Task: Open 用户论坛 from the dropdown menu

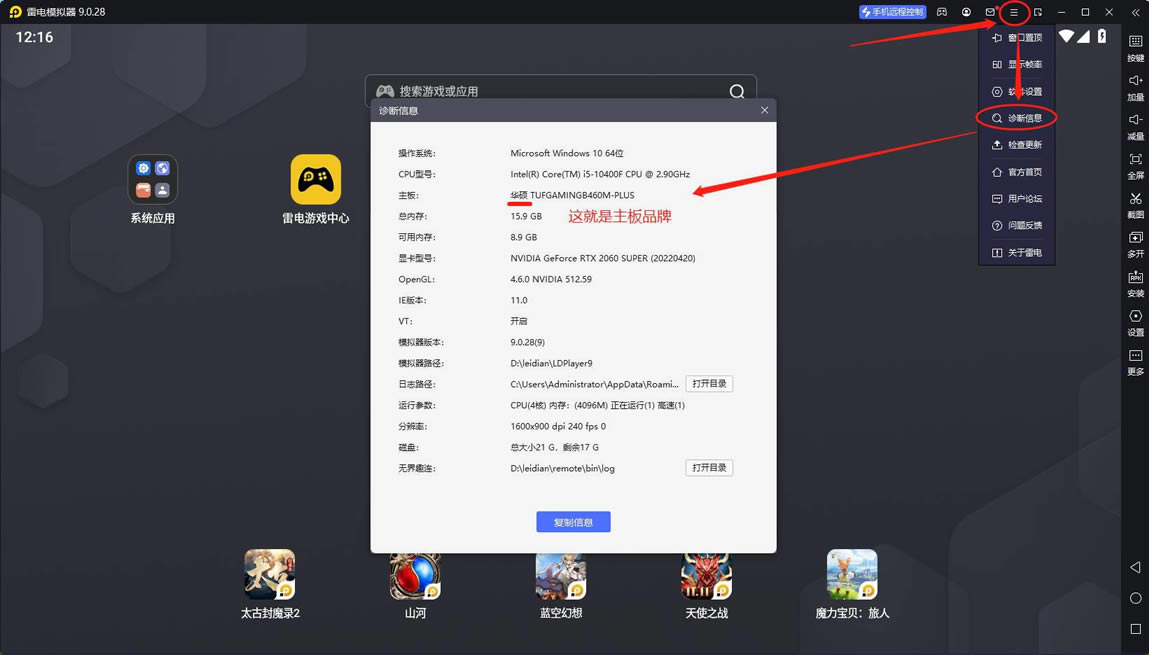Action: tap(1017, 199)
